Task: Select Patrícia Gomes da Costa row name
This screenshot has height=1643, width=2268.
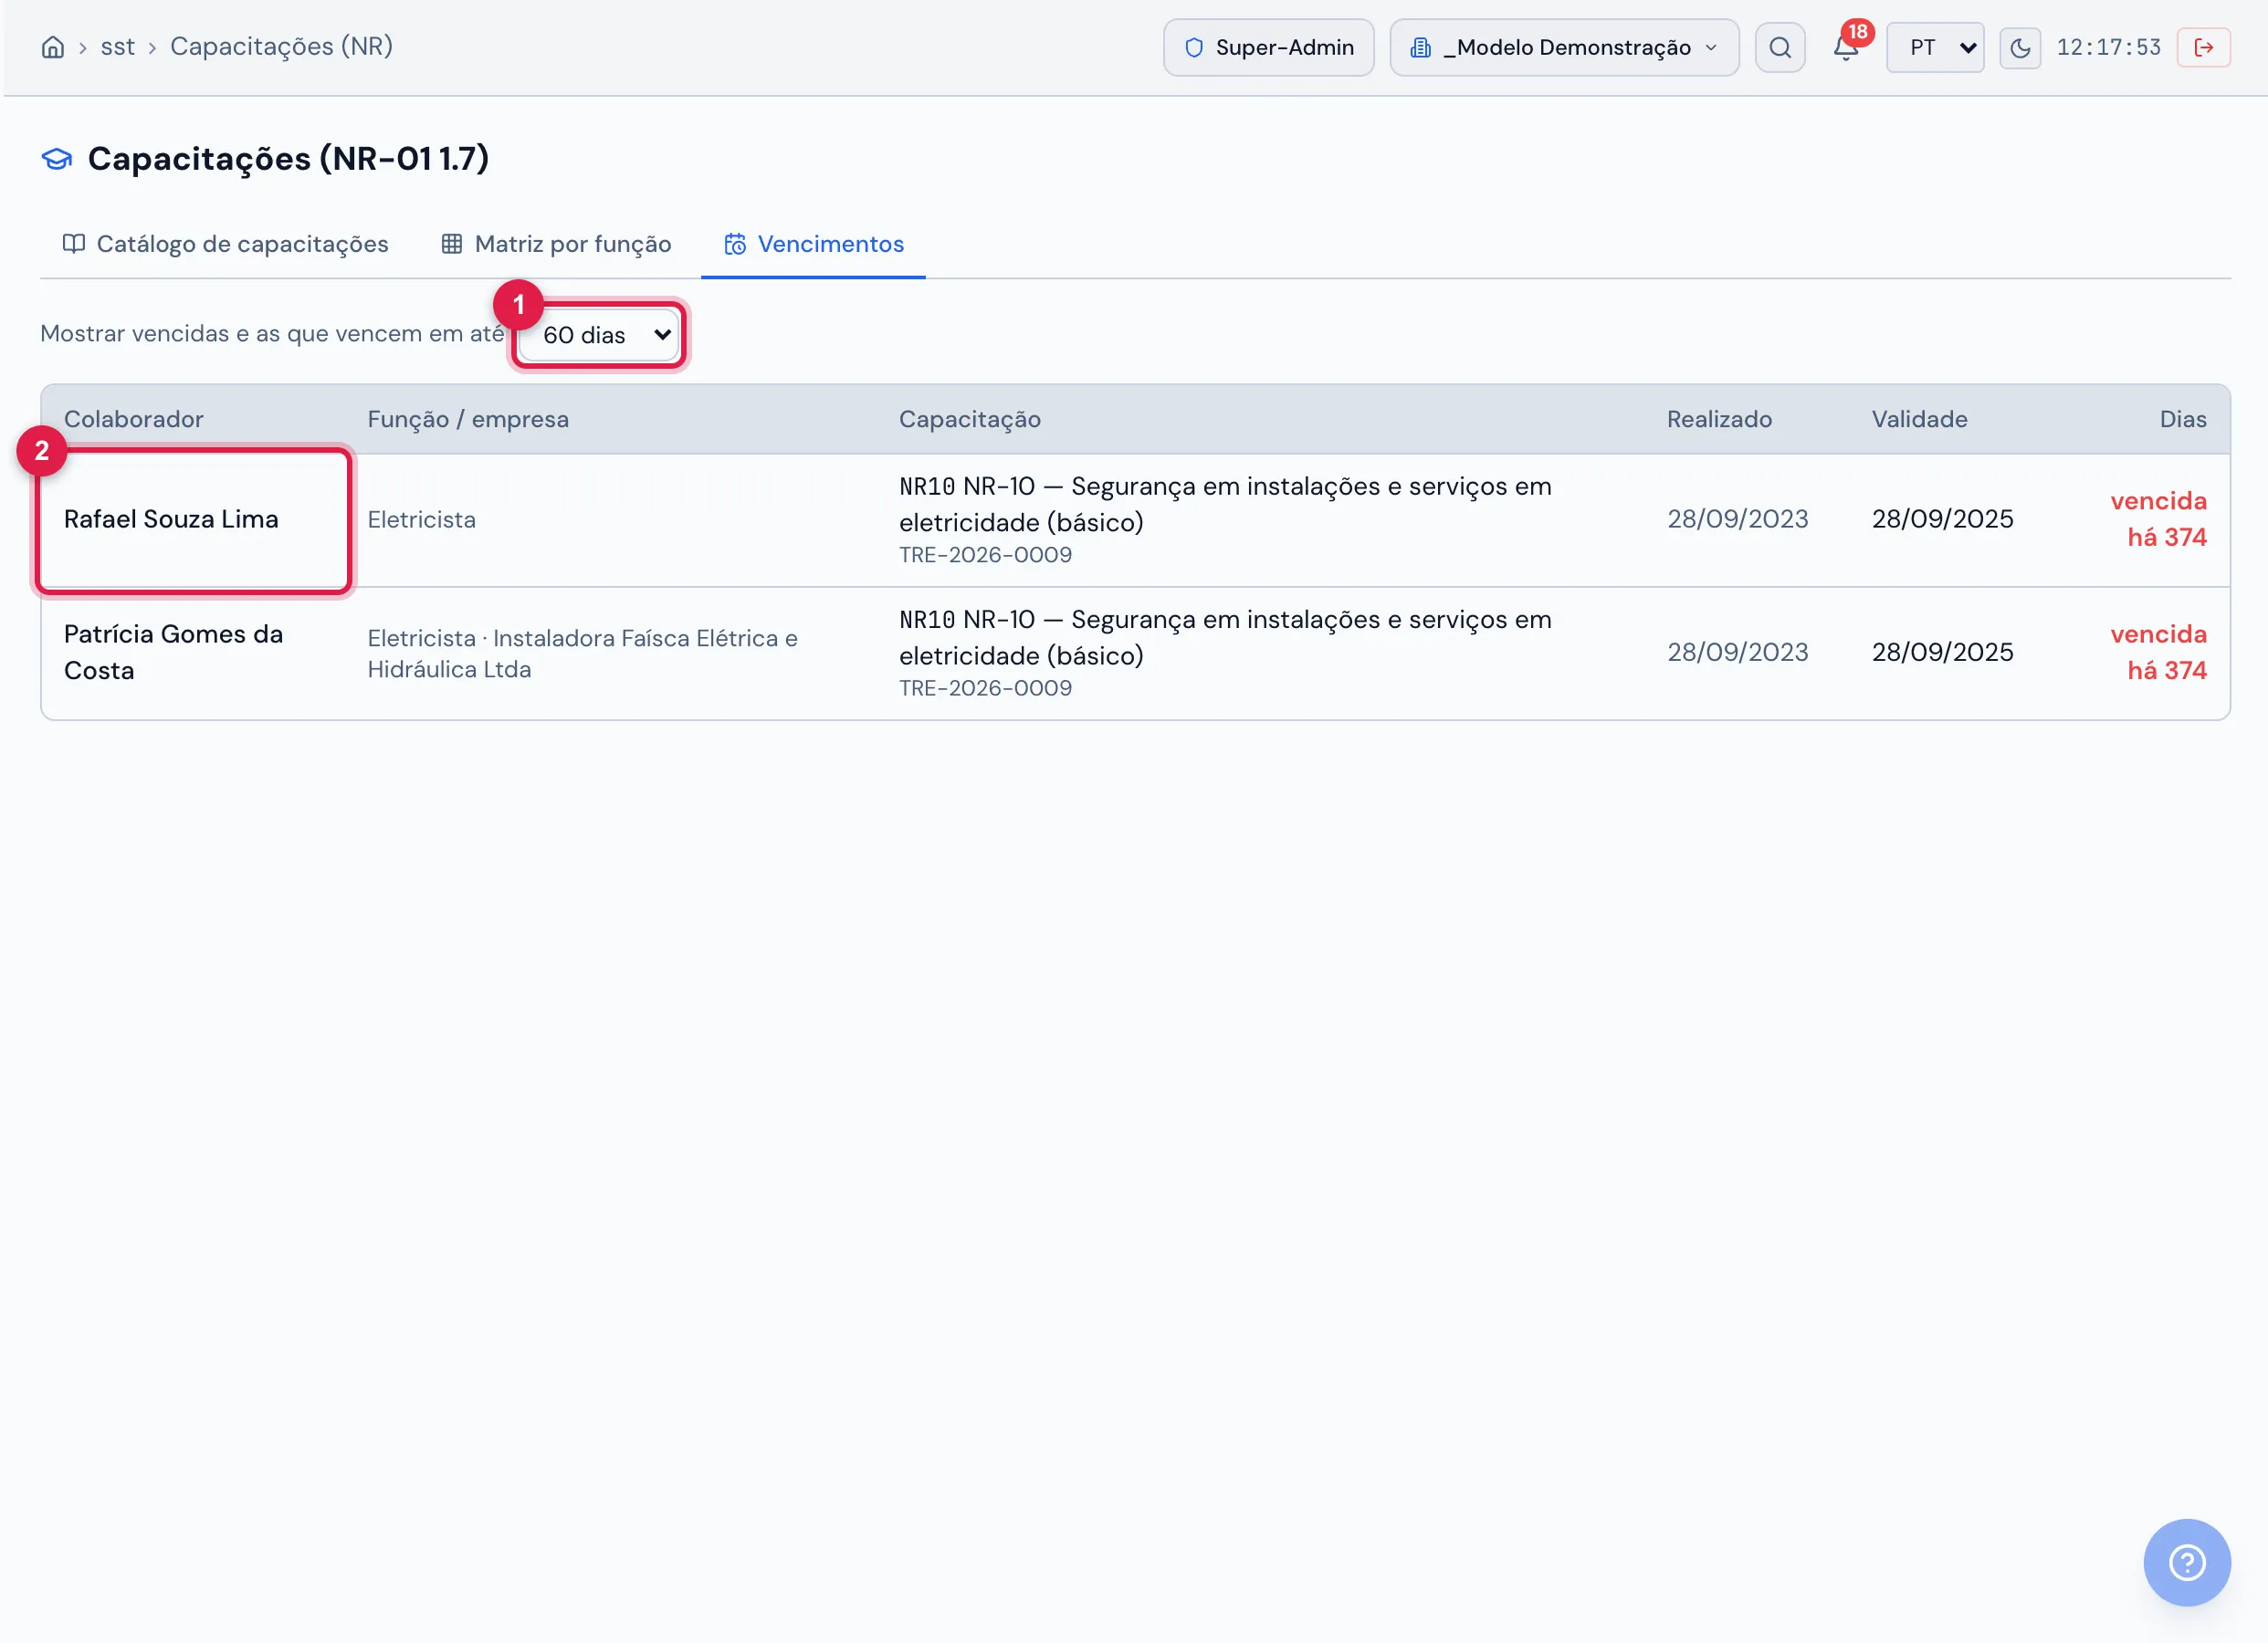Action: tap(174, 652)
